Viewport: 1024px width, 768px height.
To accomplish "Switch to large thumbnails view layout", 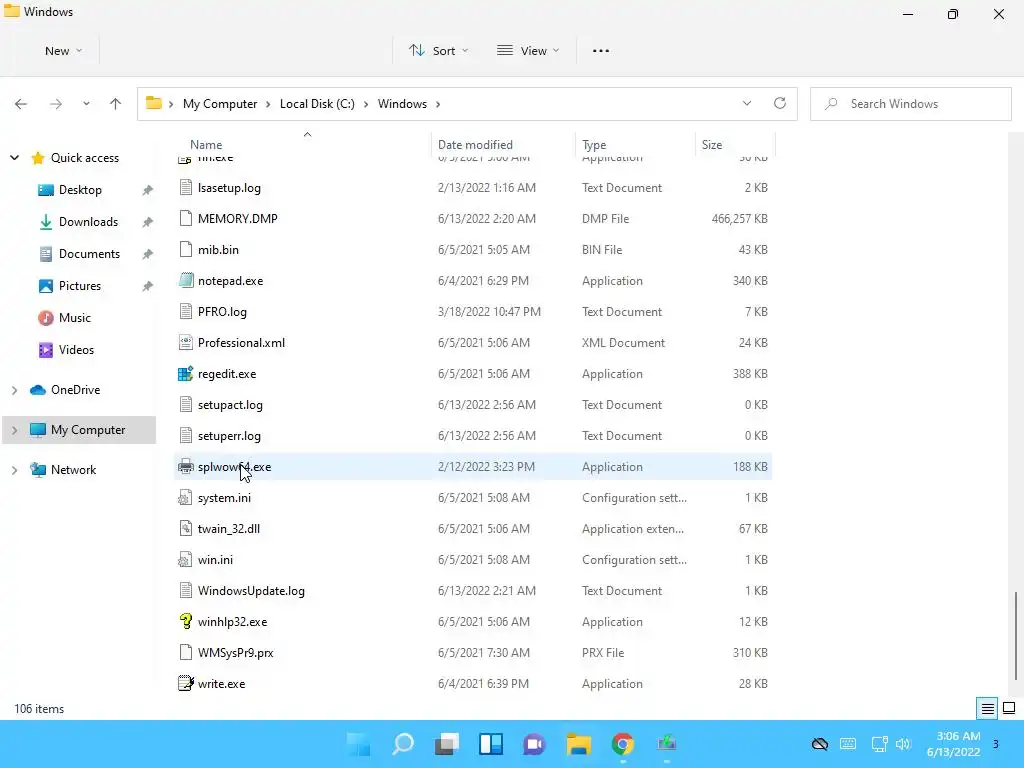I will [x=1009, y=709].
